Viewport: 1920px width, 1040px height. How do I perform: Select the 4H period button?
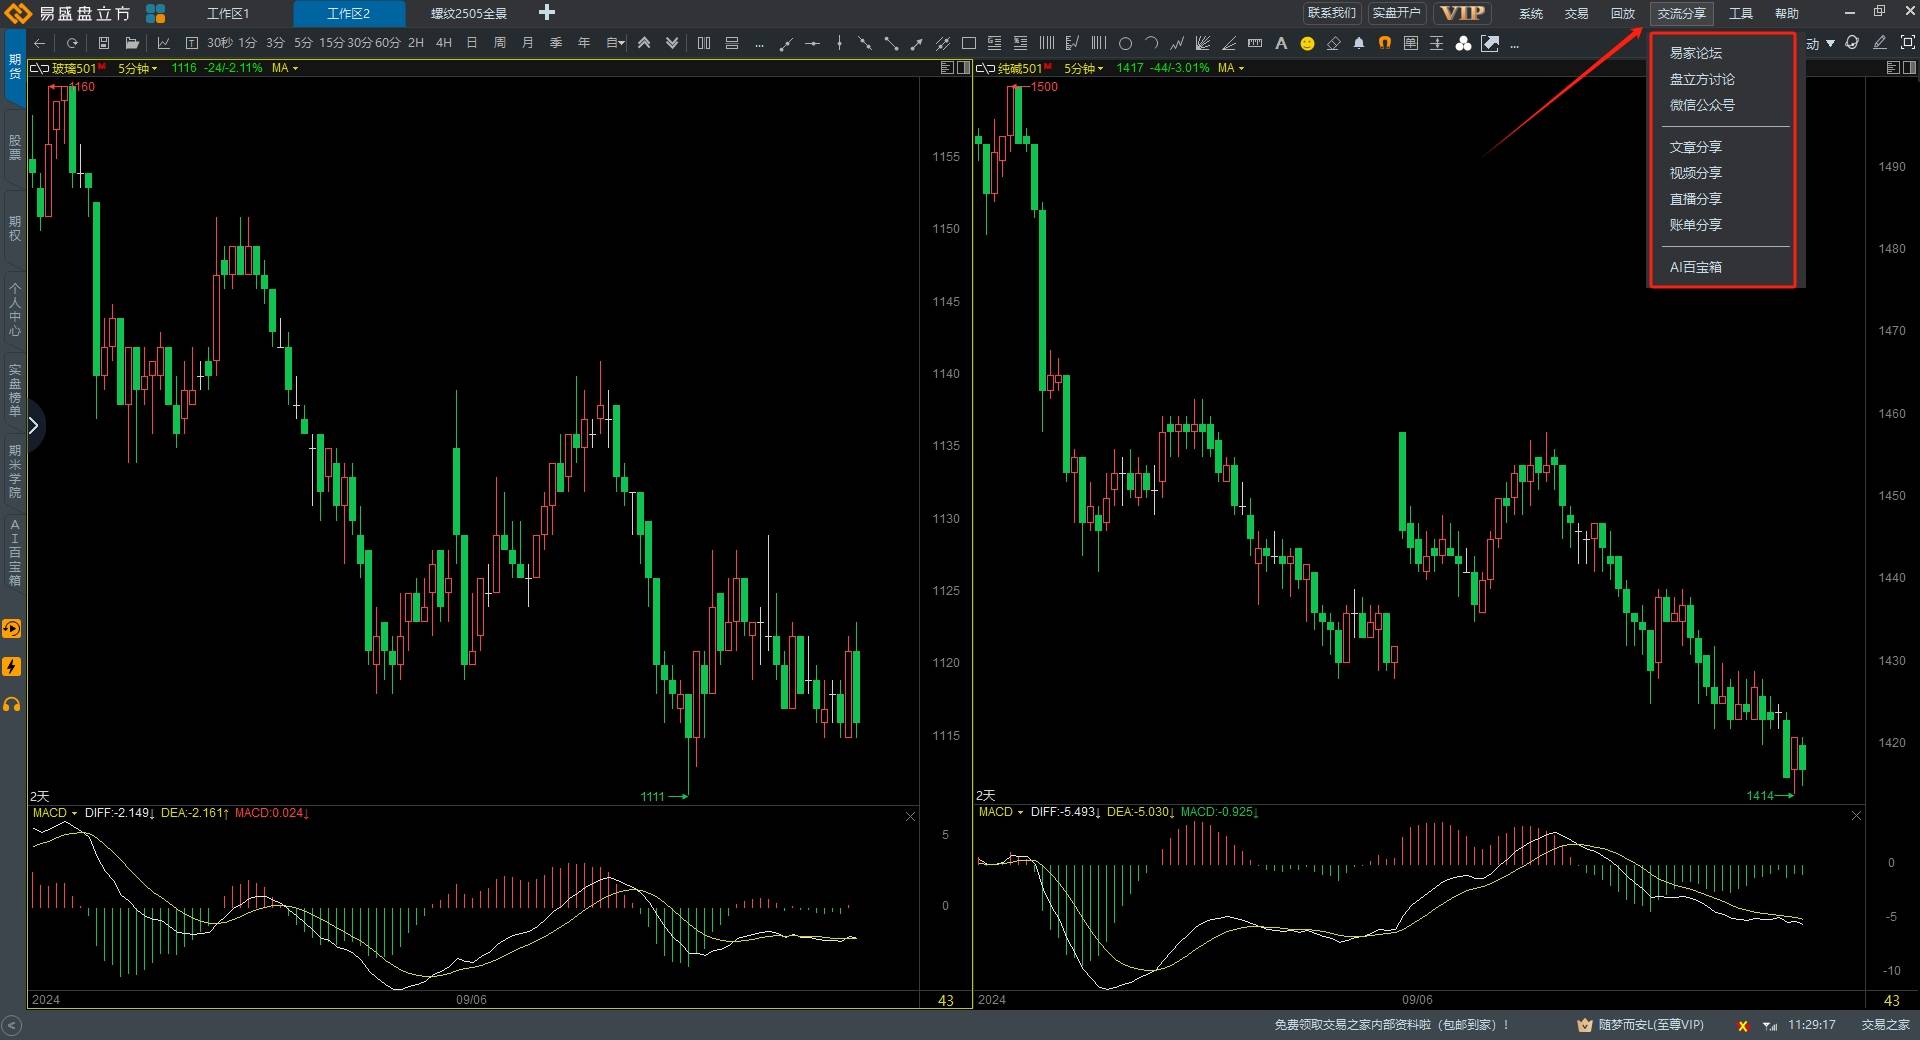[x=444, y=43]
